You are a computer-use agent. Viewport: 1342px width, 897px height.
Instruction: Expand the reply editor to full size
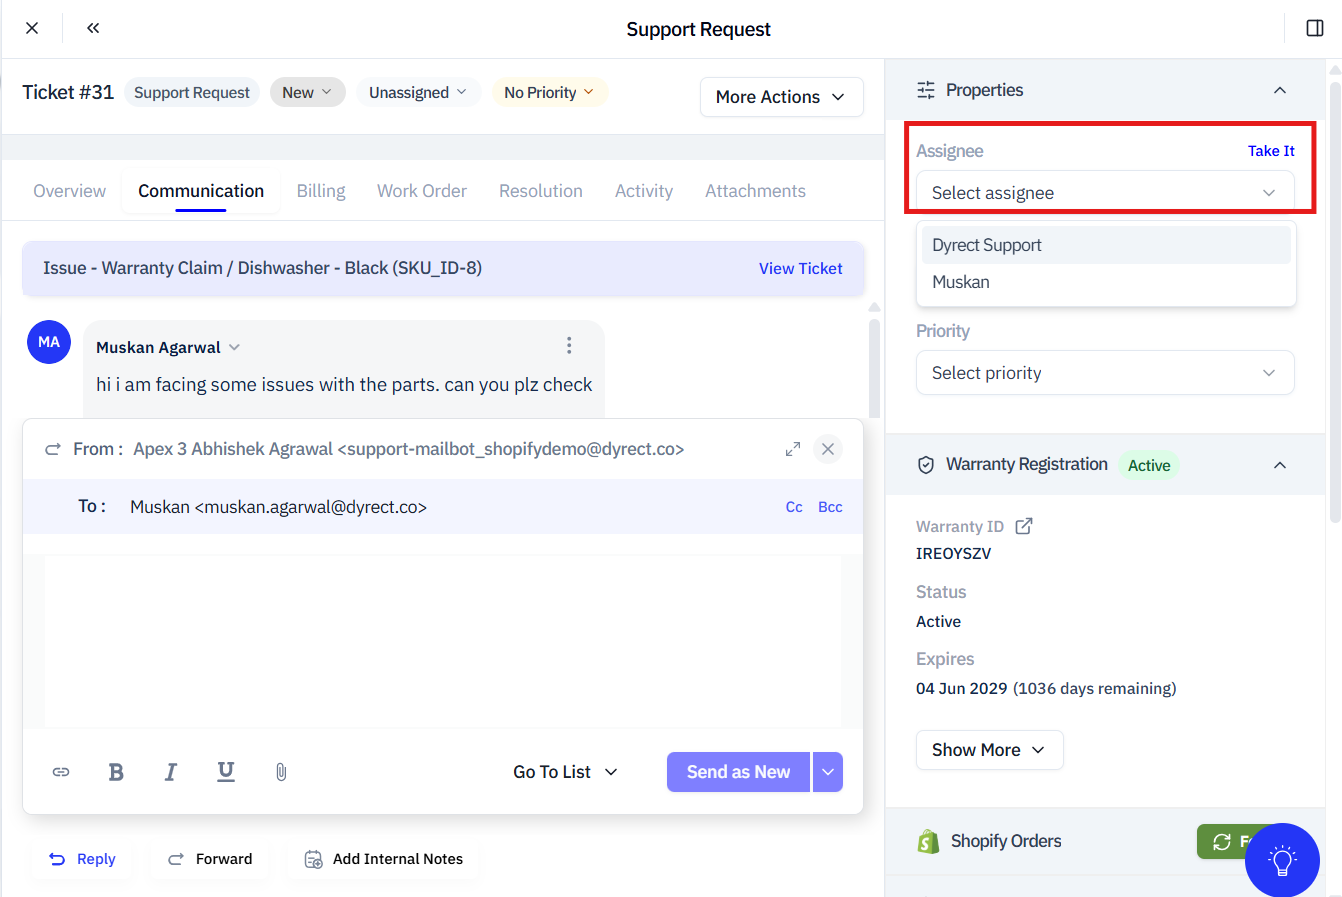tap(793, 449)
